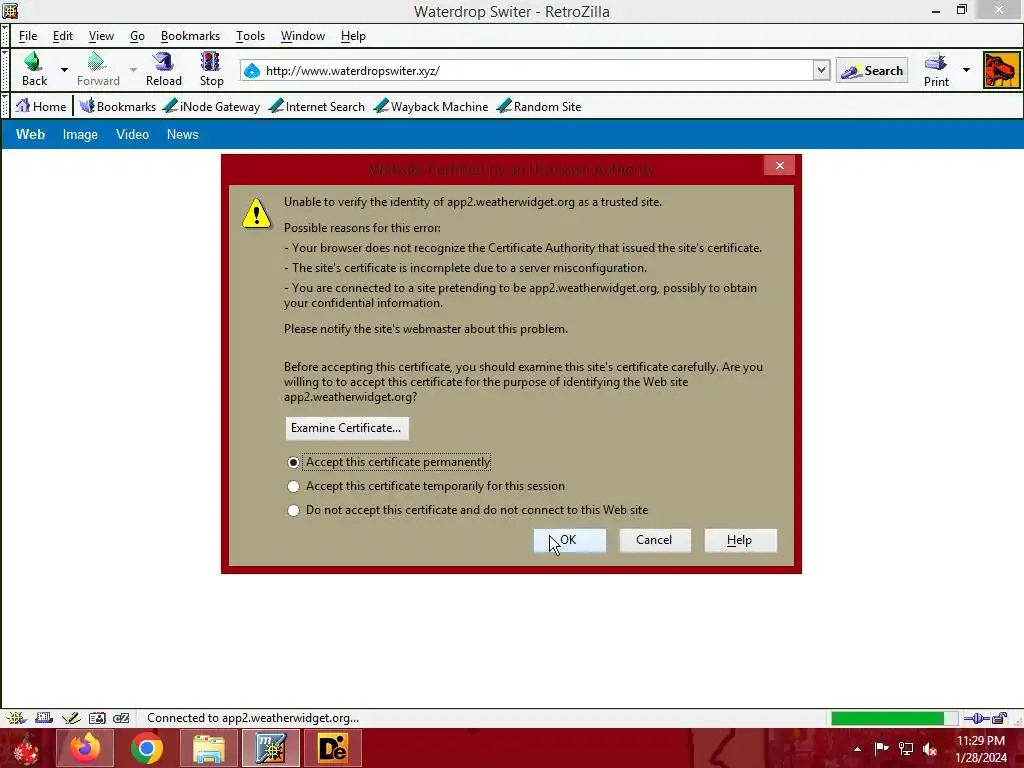1024x768 pixels.
Task: Open IRC Chat component from status bar
Action: (121, 718)
